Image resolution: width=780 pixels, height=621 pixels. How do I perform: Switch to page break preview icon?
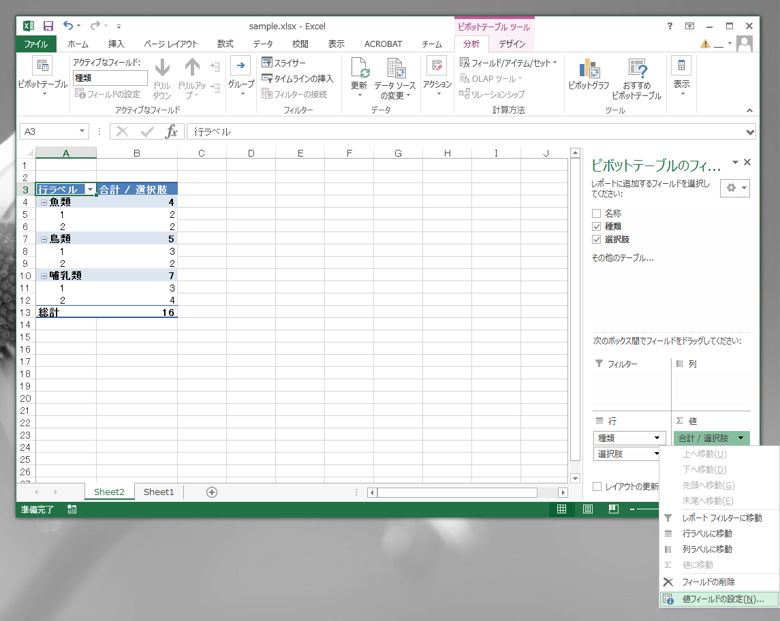point(613,509)
